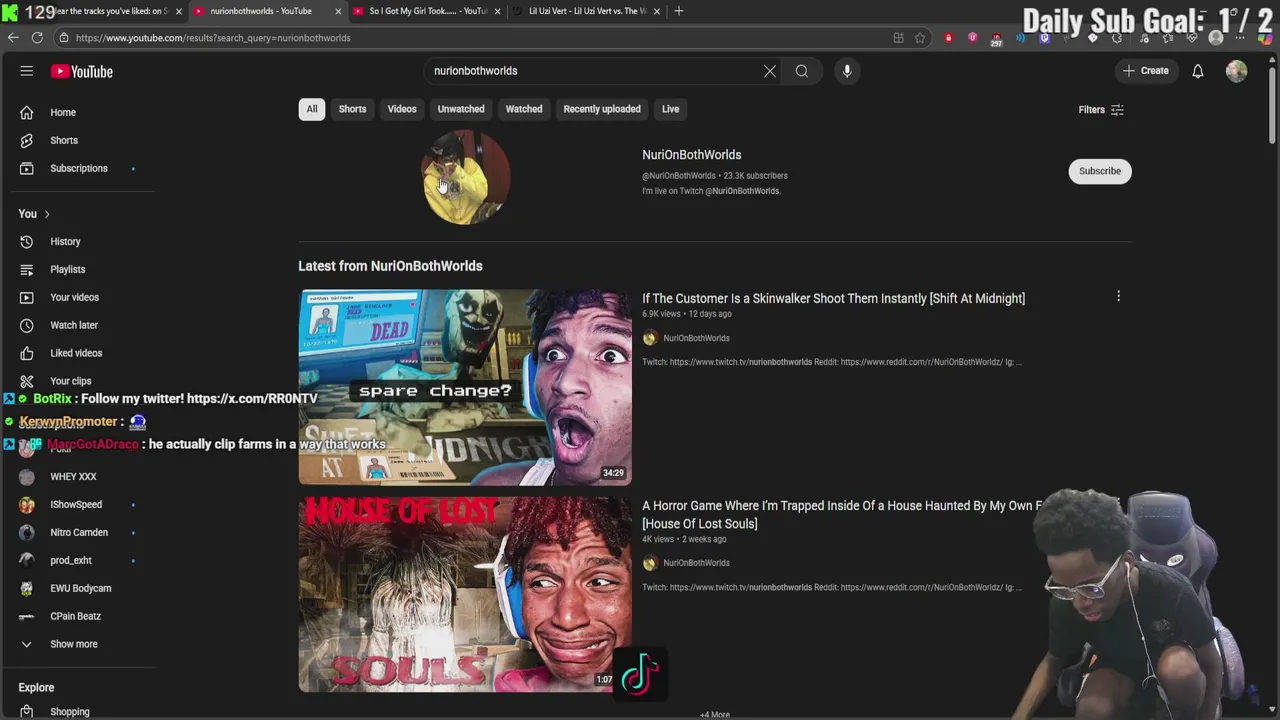Open House Of Lost Souls video title

pyautogui.click(x=842, y=515)
